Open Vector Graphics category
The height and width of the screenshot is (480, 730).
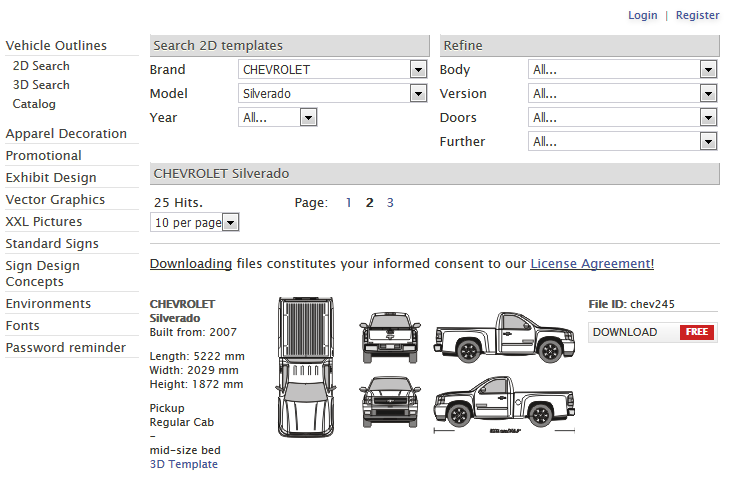(55, 200)
